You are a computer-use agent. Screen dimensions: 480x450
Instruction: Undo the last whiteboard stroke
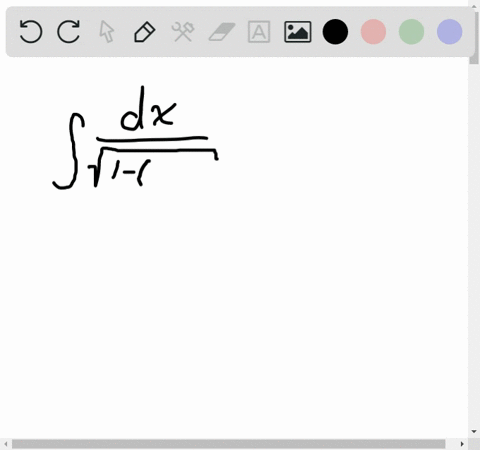31,32
